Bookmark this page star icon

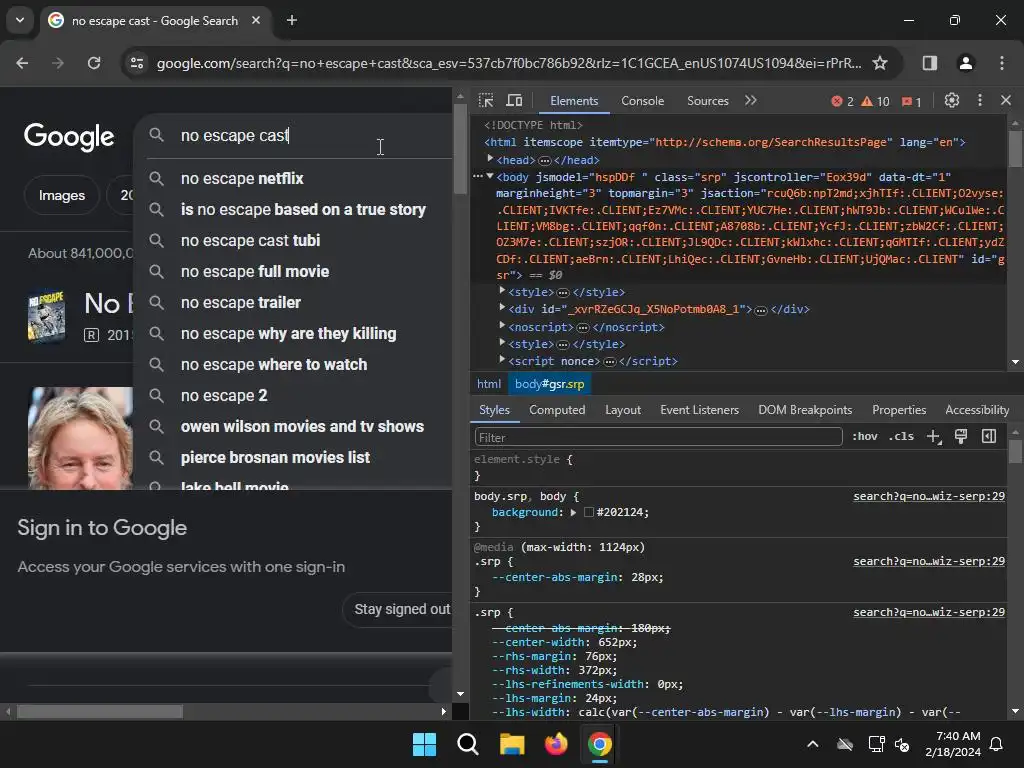880,63
